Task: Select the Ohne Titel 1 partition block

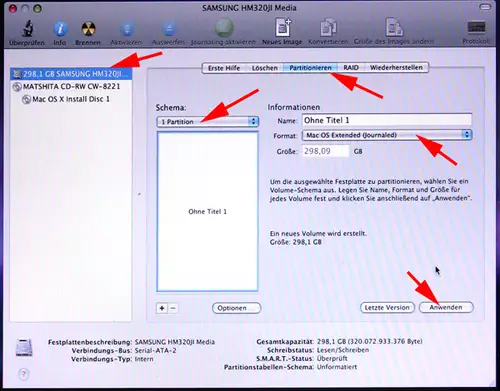Action: pyautogui.click(x=207, y=211)
